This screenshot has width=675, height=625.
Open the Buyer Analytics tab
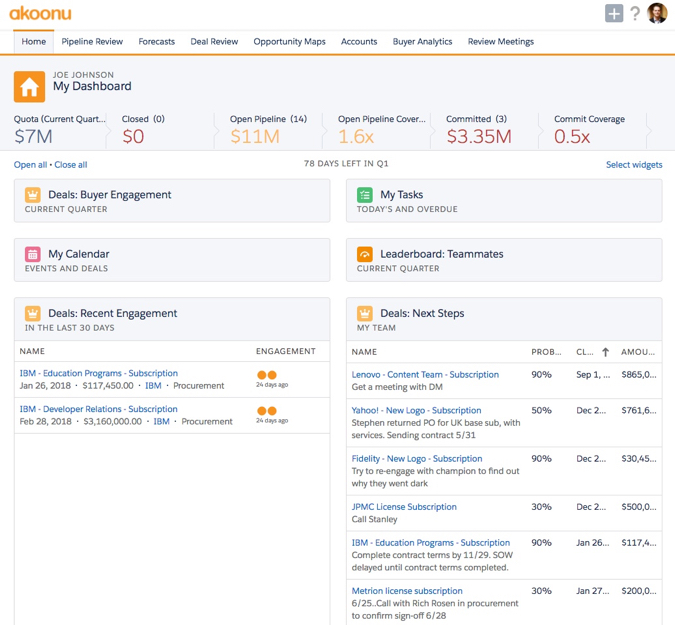[x=422, y=42]
